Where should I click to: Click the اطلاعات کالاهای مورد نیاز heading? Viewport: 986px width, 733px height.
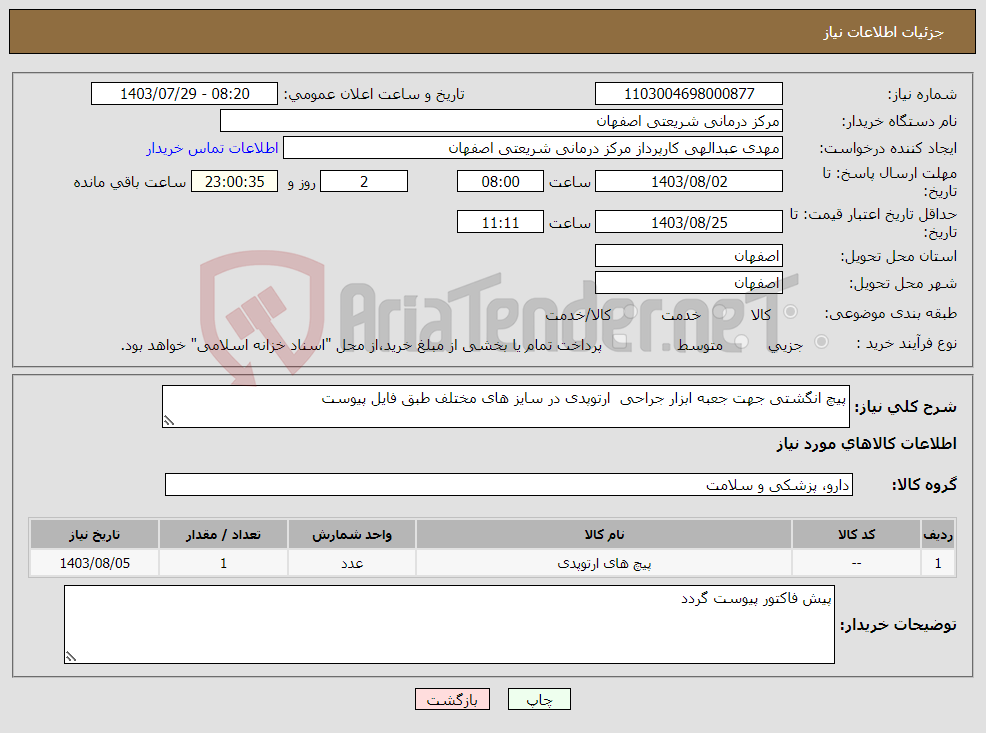pyautogui.click(x=867, y=444)
